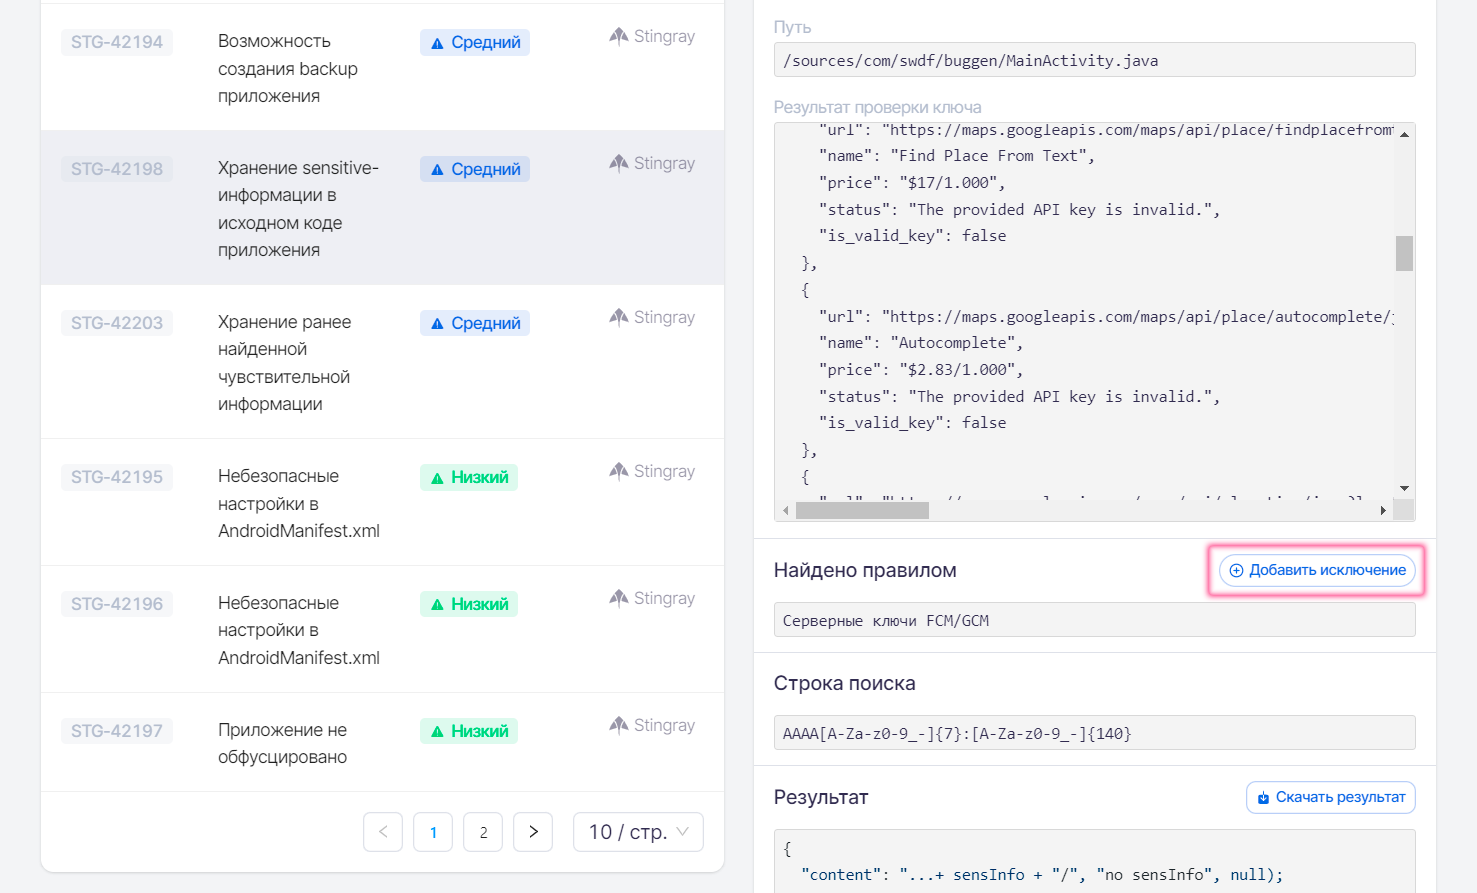1477x893 pixels.
Task: Open issue STG-42194 ID tag
Action: (117, 42)
